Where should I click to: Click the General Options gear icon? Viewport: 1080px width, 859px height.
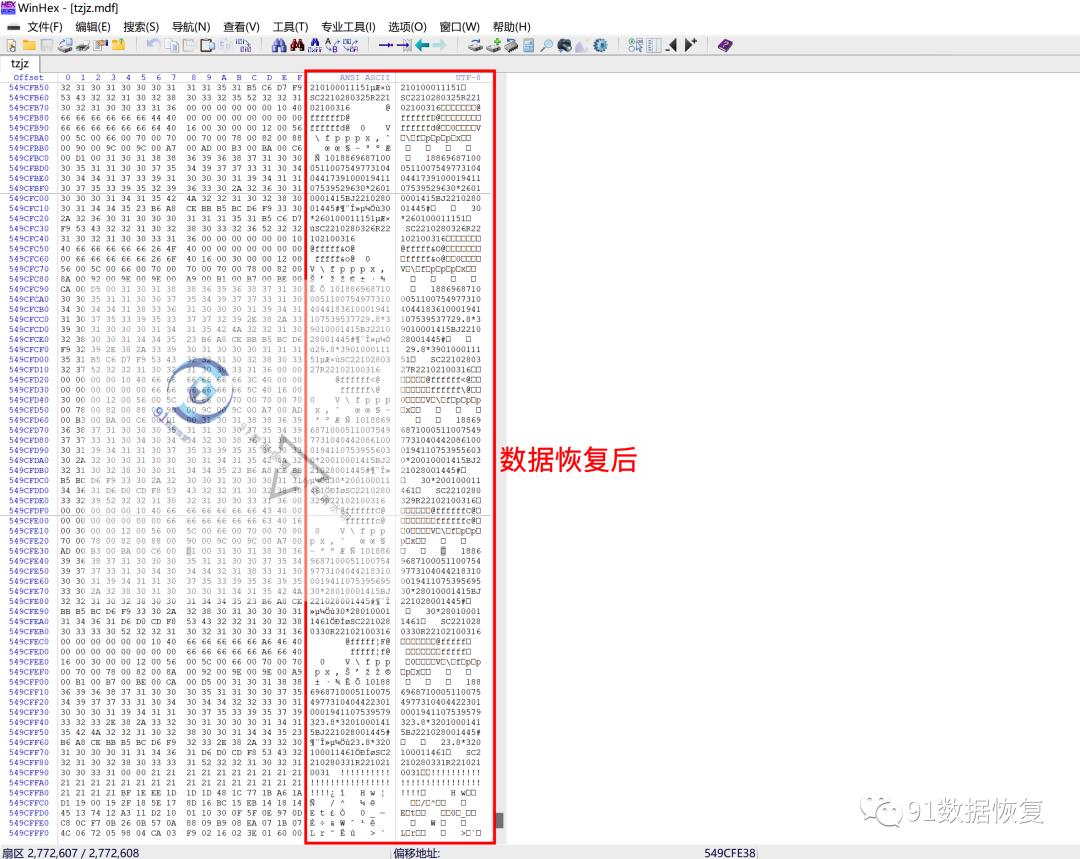coord(601,45)
